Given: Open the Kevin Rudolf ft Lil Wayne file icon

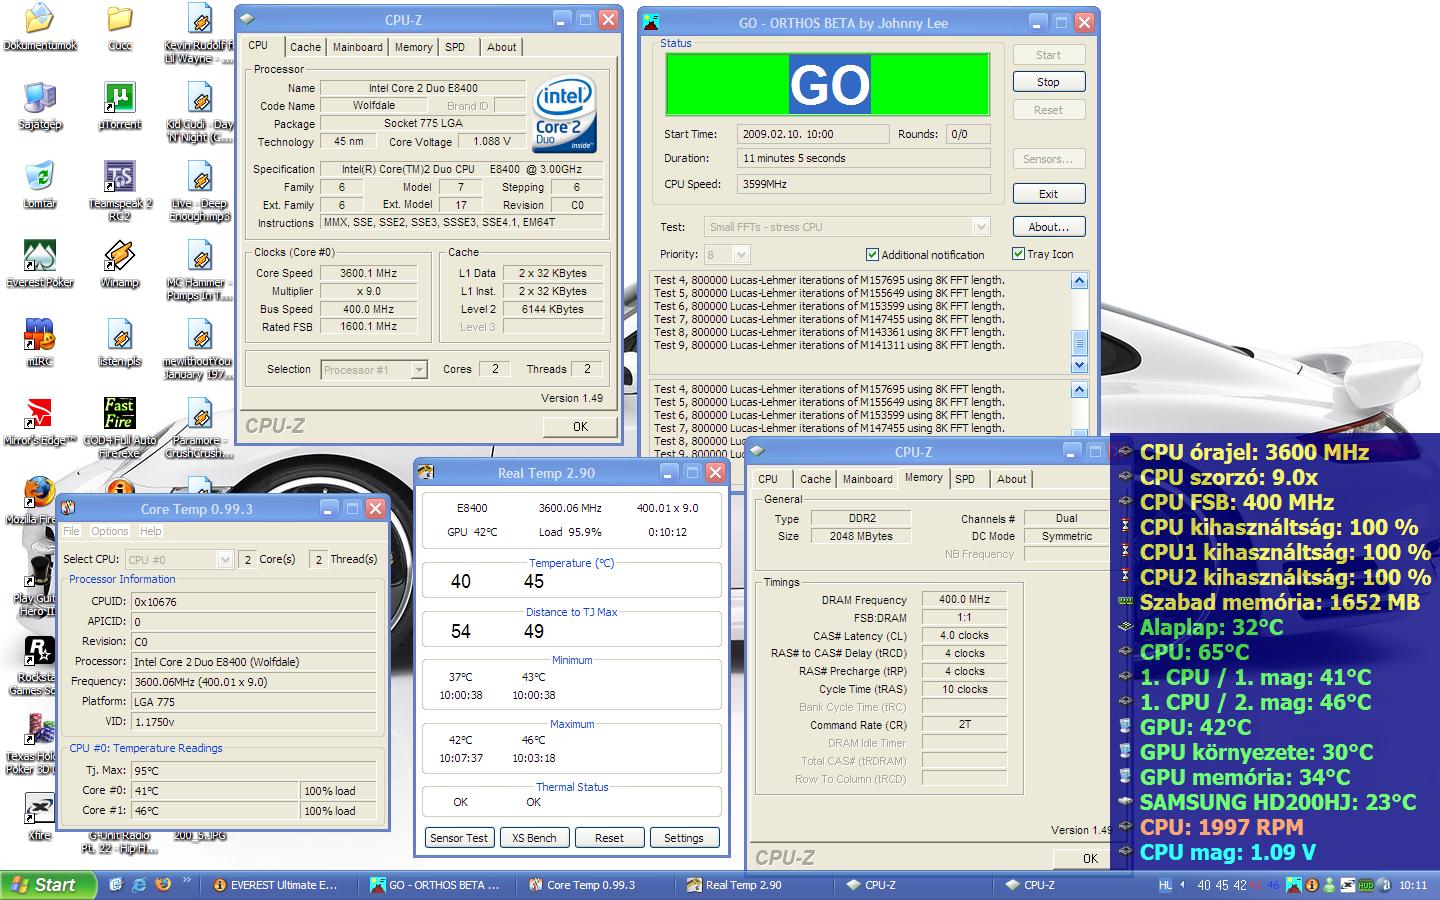Looking at the screenshot, I should [199, 33].
